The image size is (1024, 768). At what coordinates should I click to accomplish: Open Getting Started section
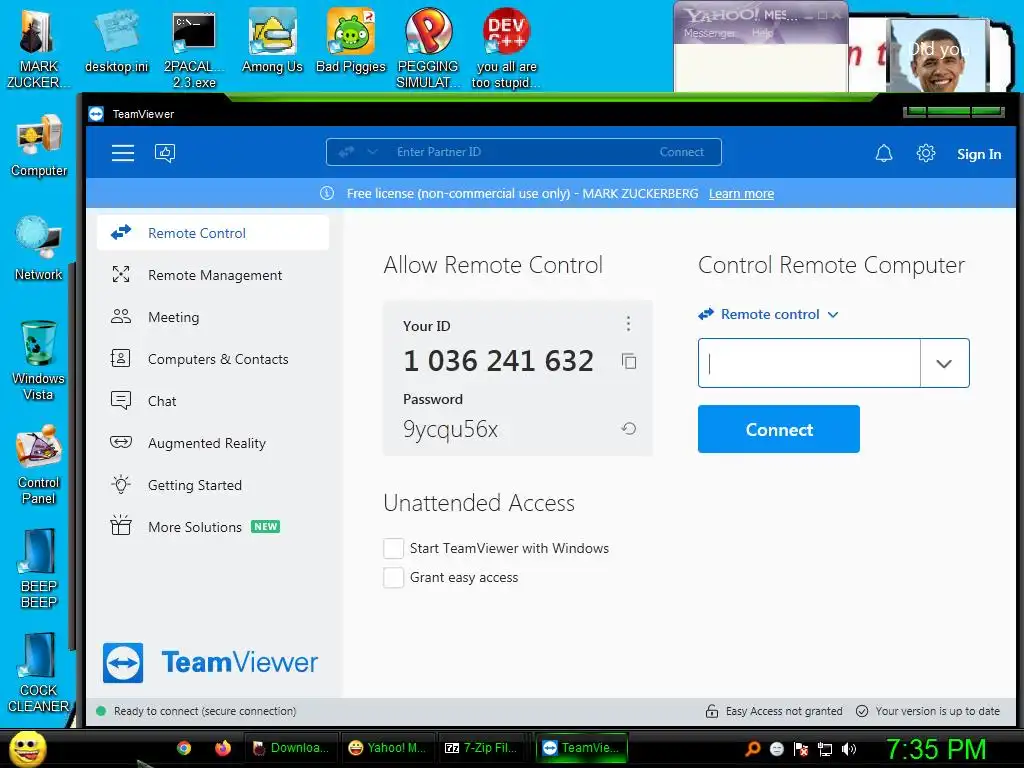click(x=213, y=485)
